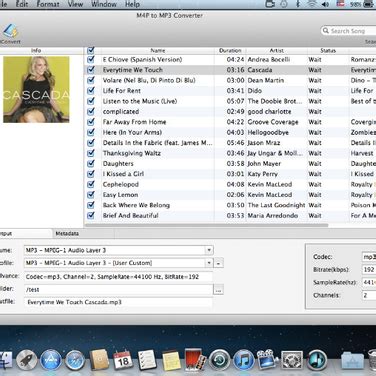Viewport: 376px width, 376px height.
Task: Uncheck Thanksgiving Waltz checkbox
Action: click(x=90, y=153)
